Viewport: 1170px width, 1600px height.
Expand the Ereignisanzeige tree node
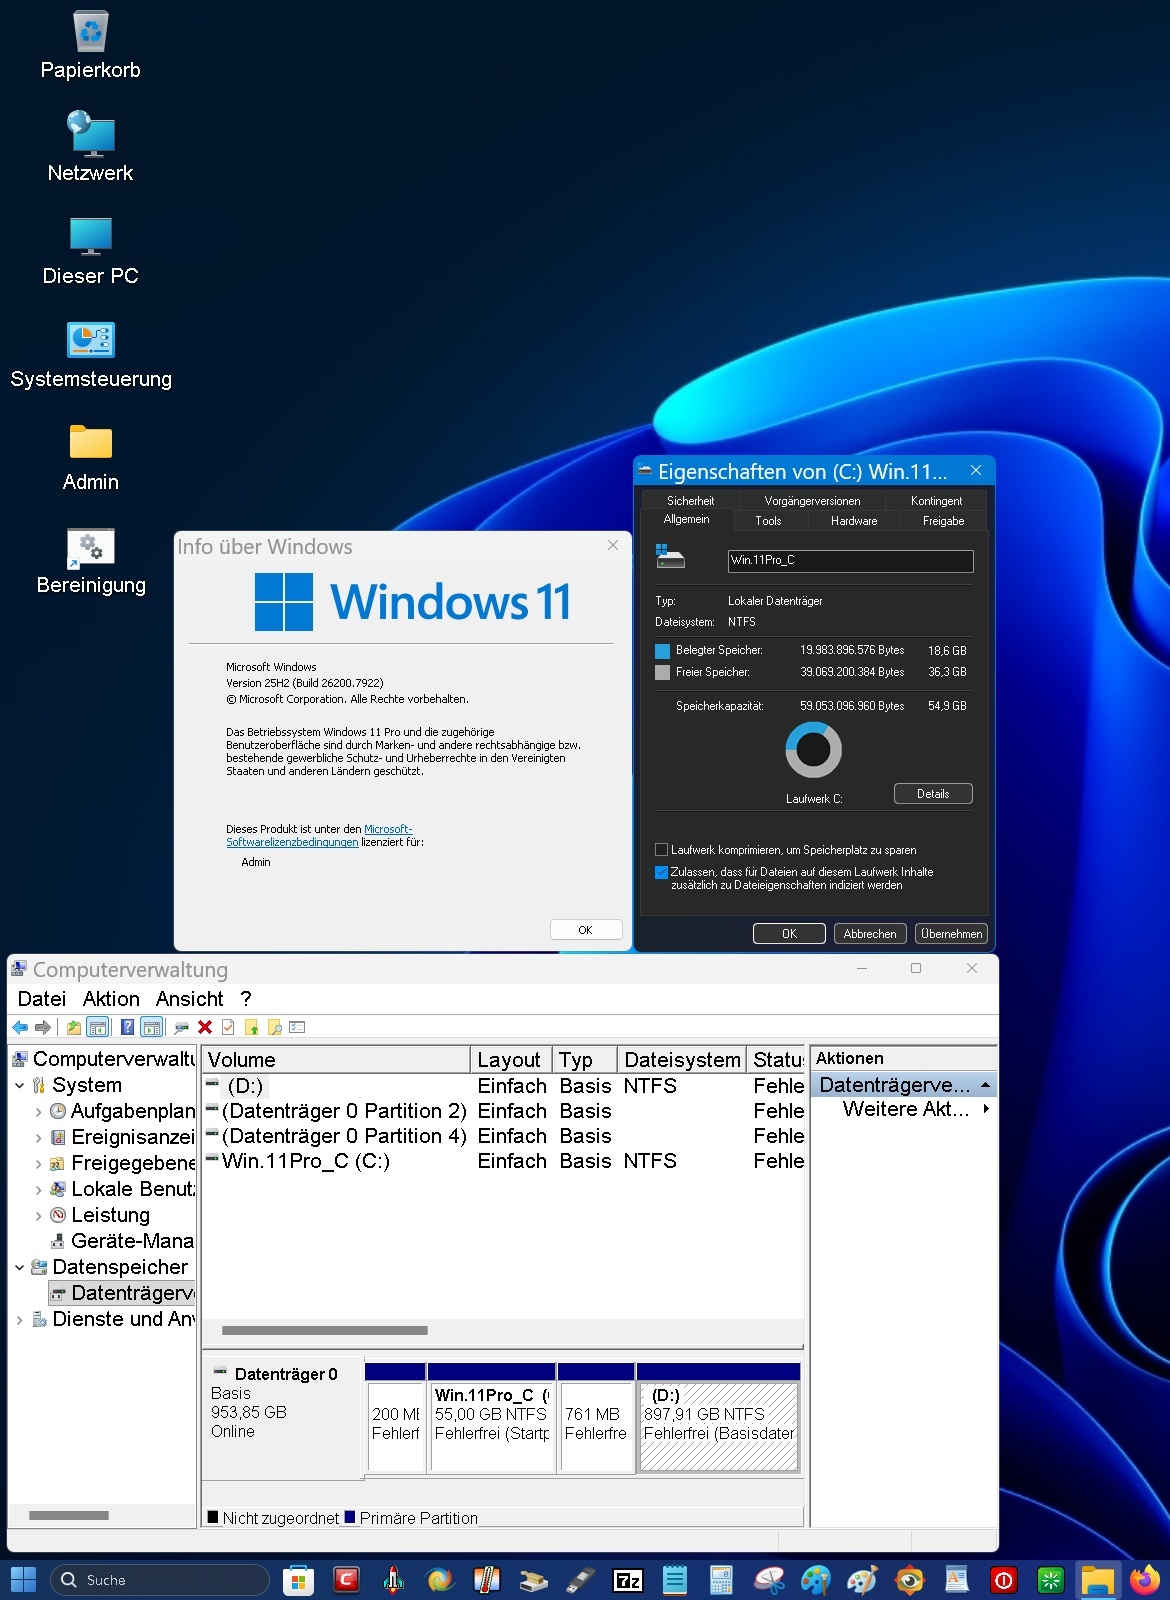coord(38,1137)
